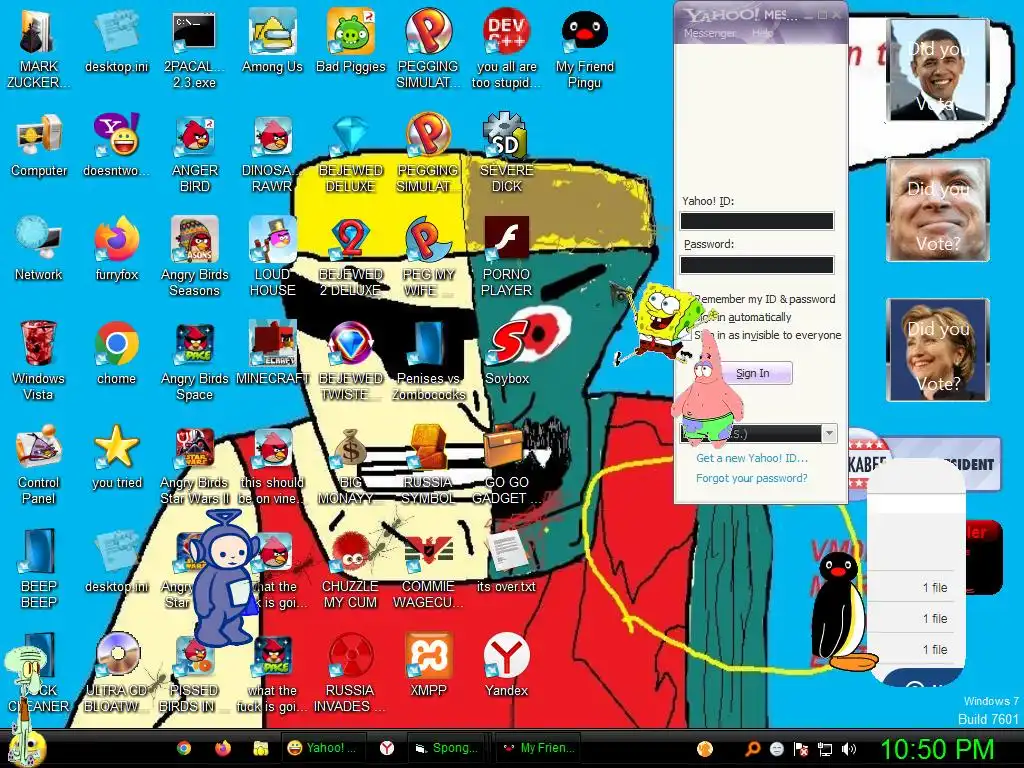The image size is (1024, 768).
Task: Launch the XMPP desktop icon
Action: pos(428,664)
